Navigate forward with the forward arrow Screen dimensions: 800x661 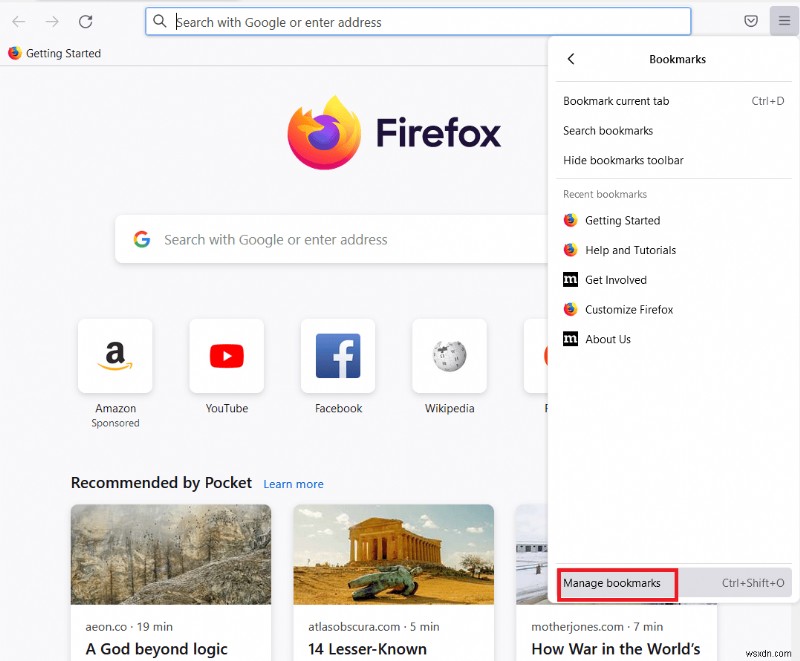51,21
